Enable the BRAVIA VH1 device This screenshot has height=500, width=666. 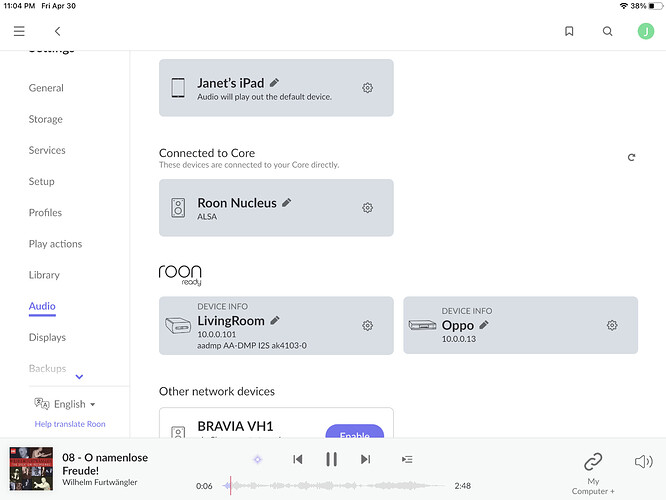click(x=355, y=432)
